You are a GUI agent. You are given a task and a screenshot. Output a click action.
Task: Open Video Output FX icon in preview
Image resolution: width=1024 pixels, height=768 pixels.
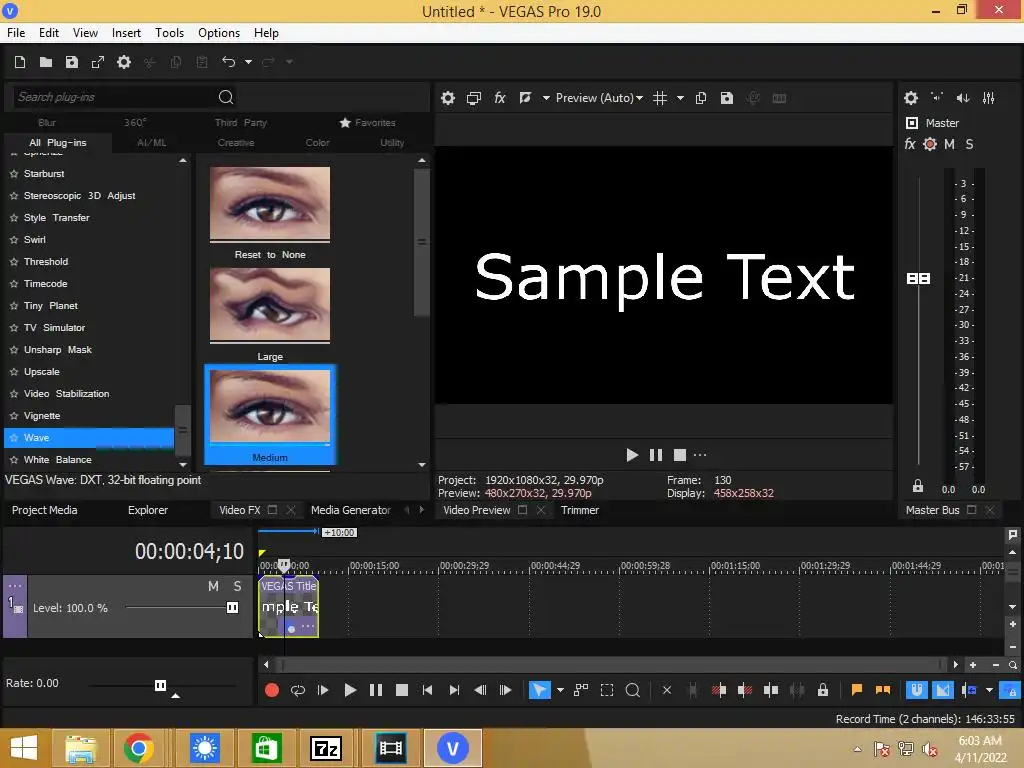(500, 98)
